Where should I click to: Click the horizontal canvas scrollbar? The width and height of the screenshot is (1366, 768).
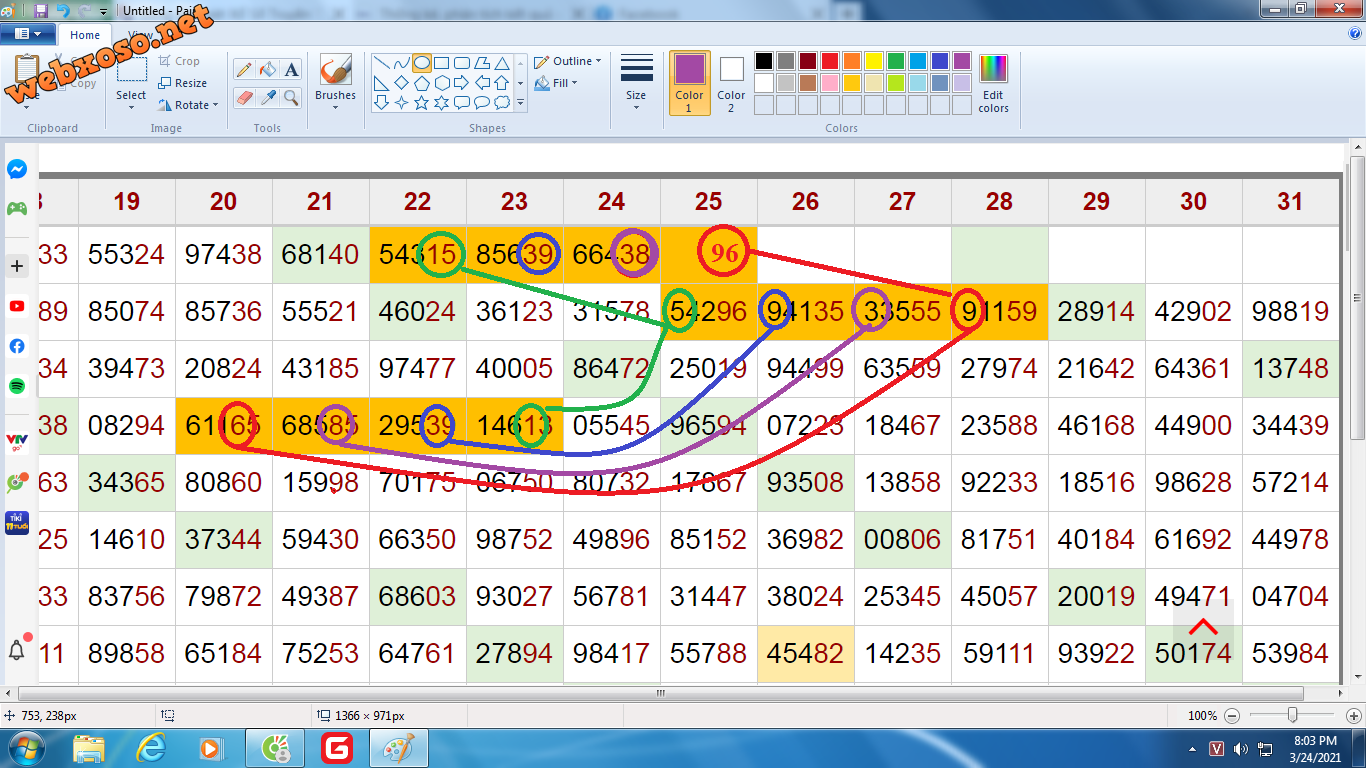(660, 693)
